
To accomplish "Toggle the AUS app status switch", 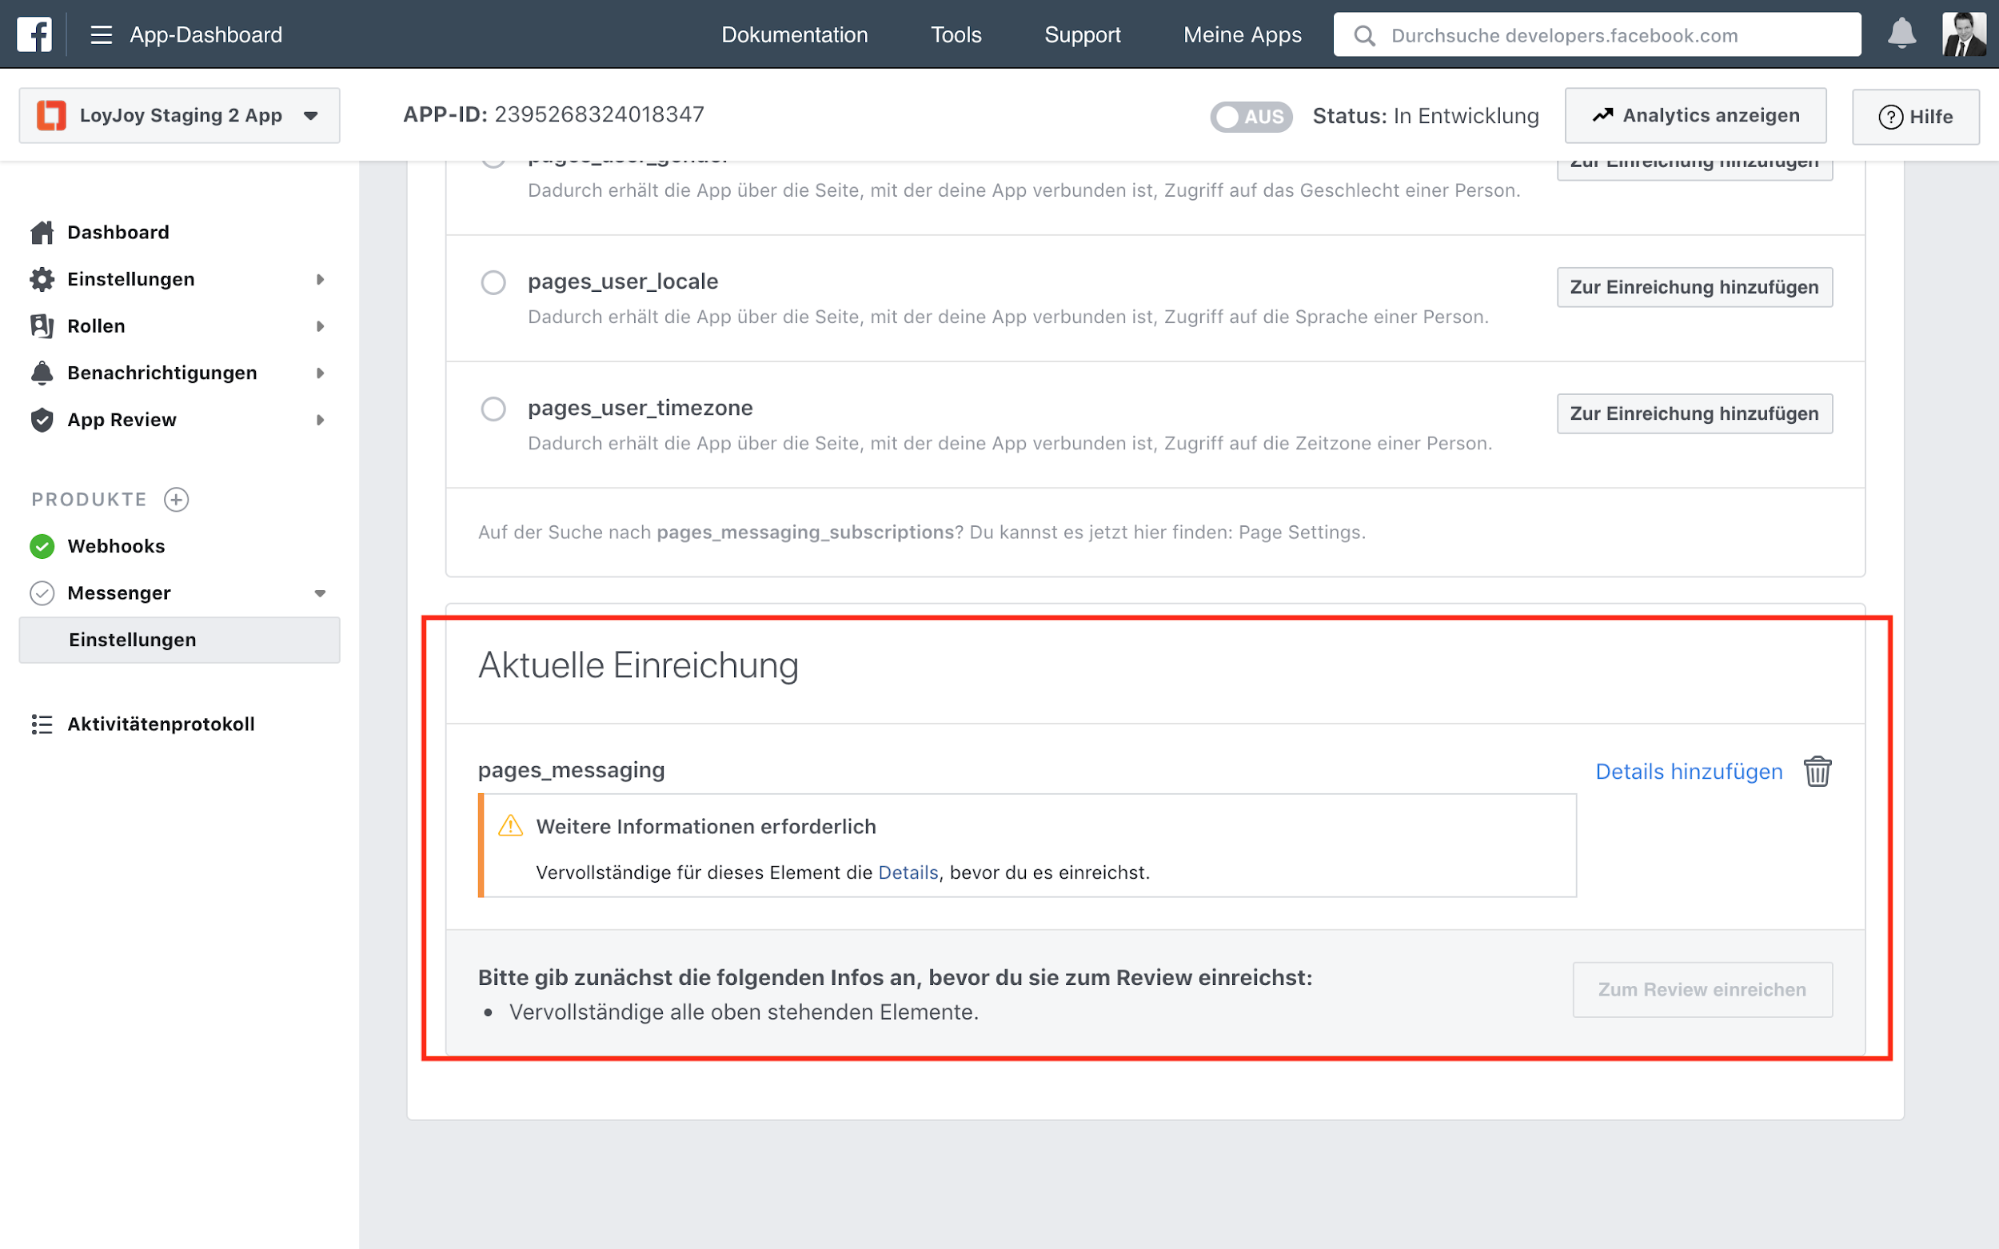I will coord(1250,116).
